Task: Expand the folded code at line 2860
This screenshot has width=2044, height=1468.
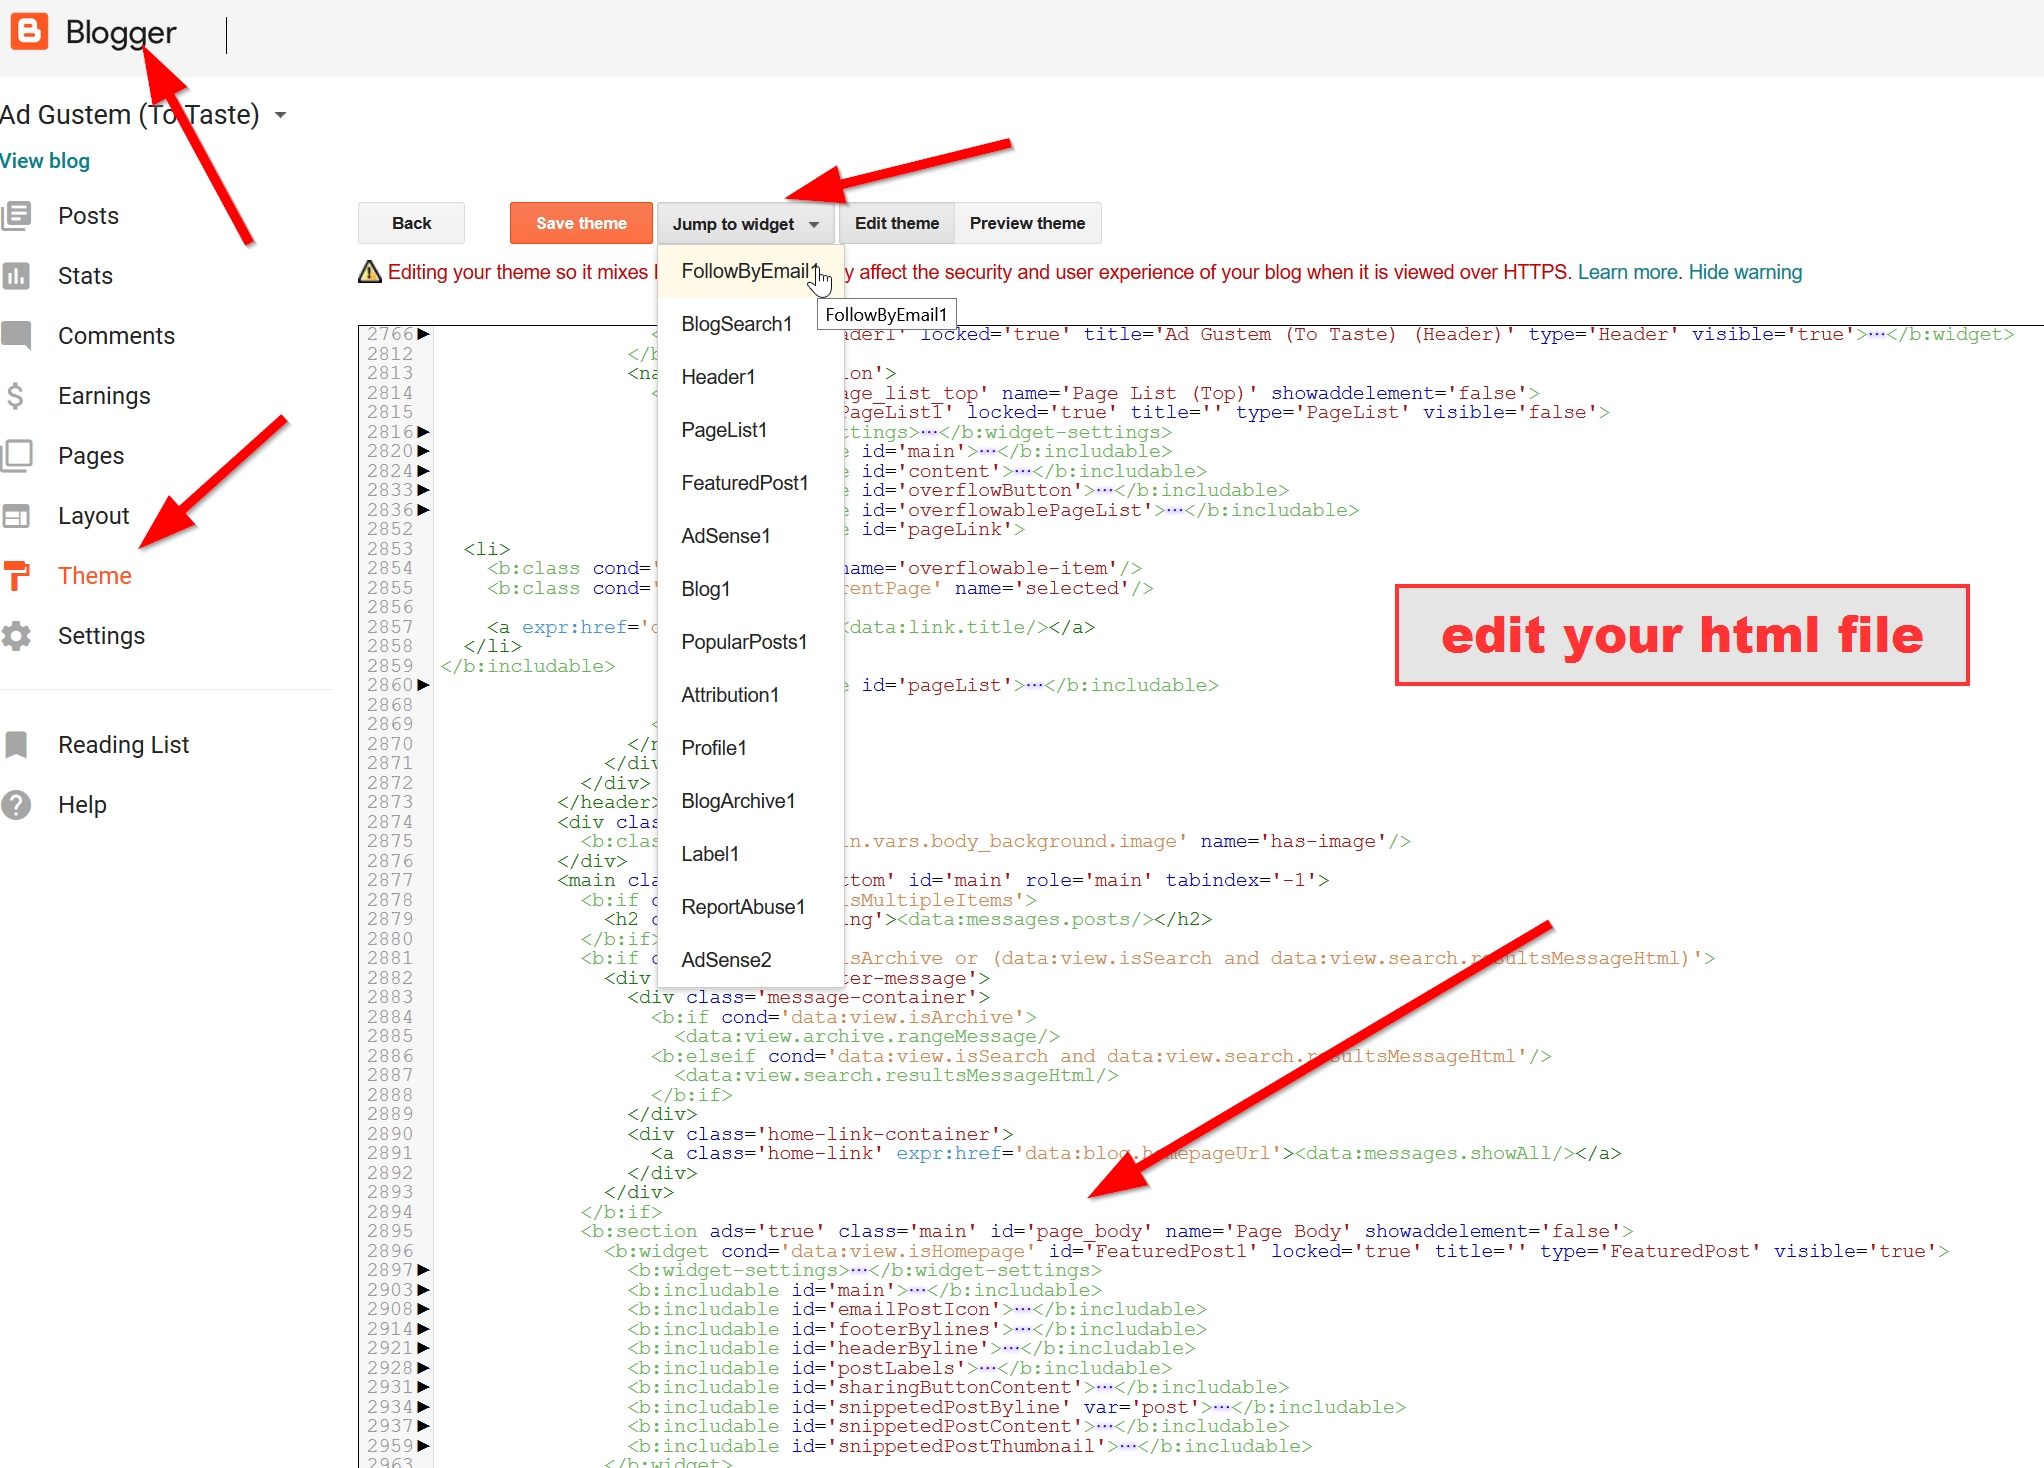Action: 424,685
